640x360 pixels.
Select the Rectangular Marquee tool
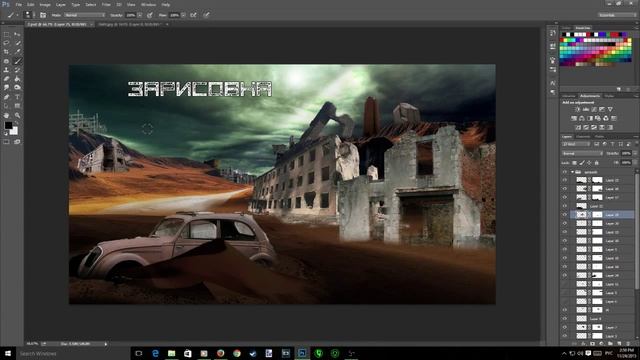7,34
